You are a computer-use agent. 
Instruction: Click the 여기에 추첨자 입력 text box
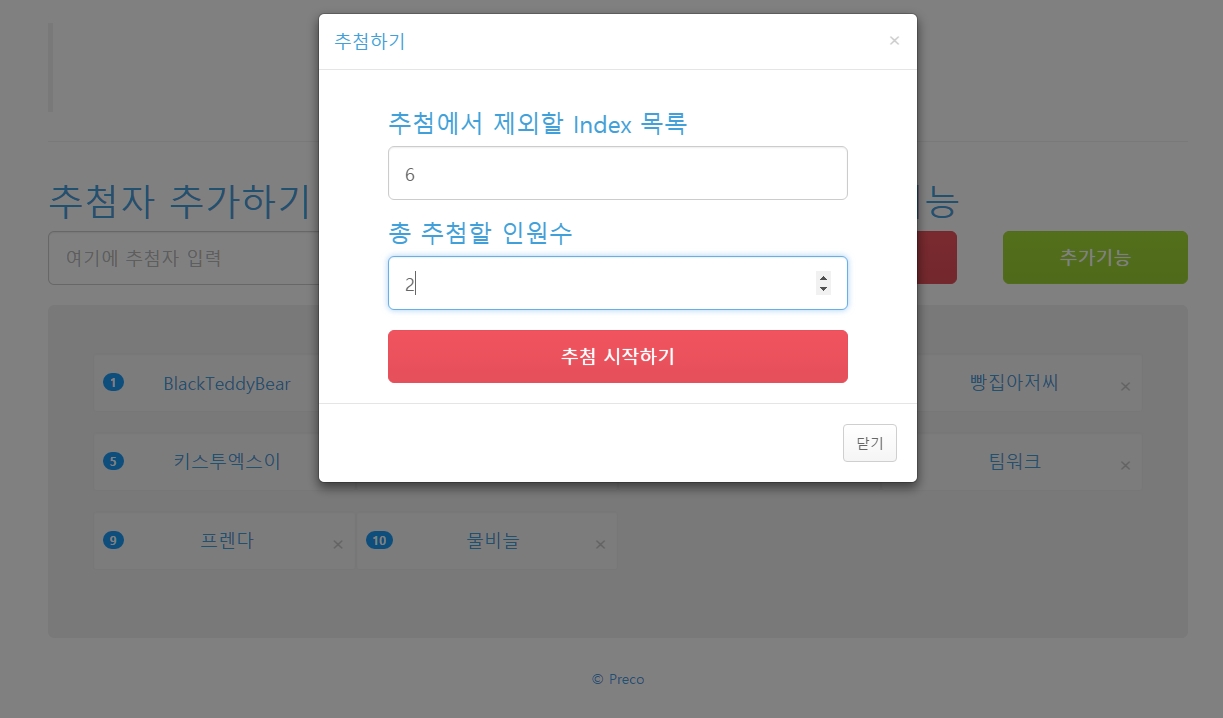(x=183, y=258)
